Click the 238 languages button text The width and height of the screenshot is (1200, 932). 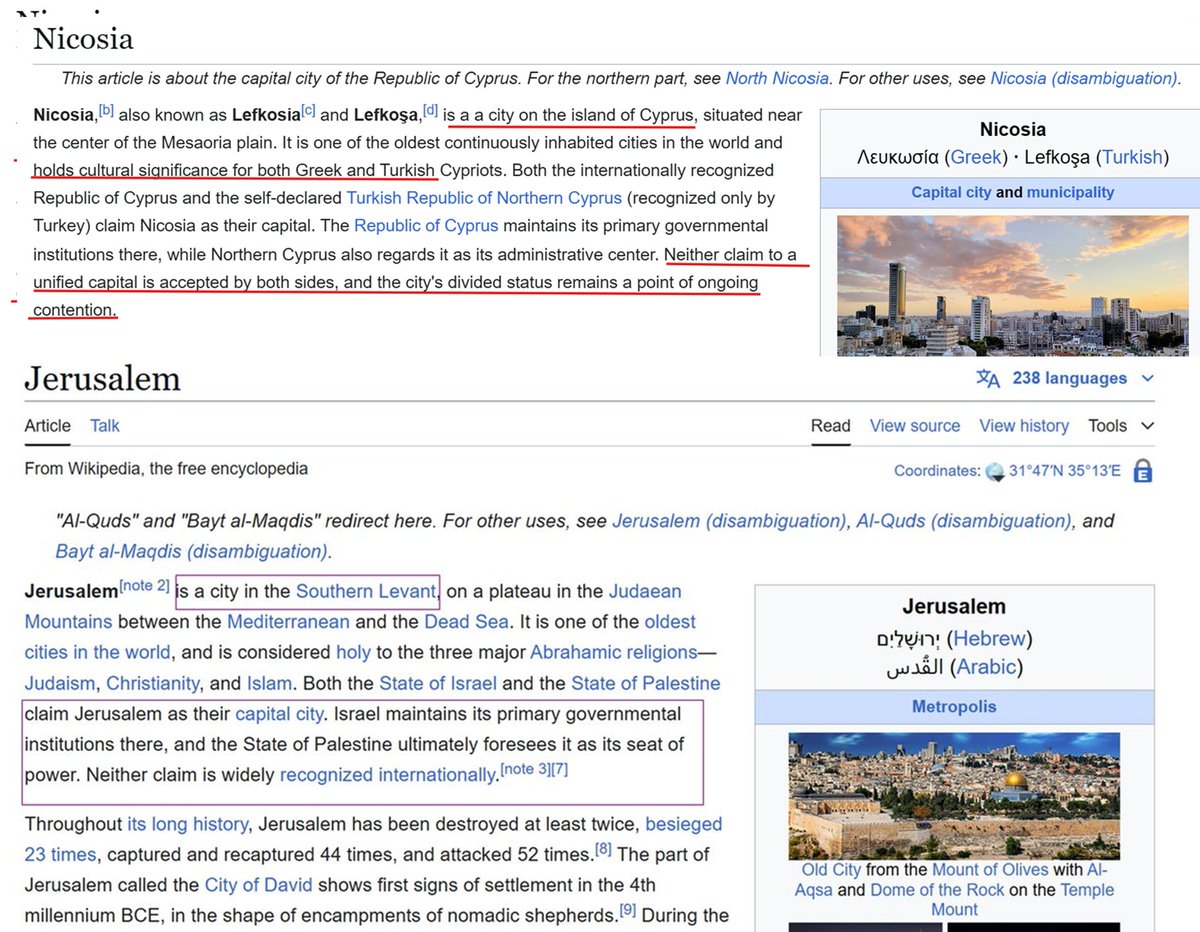pos(1070,379)
